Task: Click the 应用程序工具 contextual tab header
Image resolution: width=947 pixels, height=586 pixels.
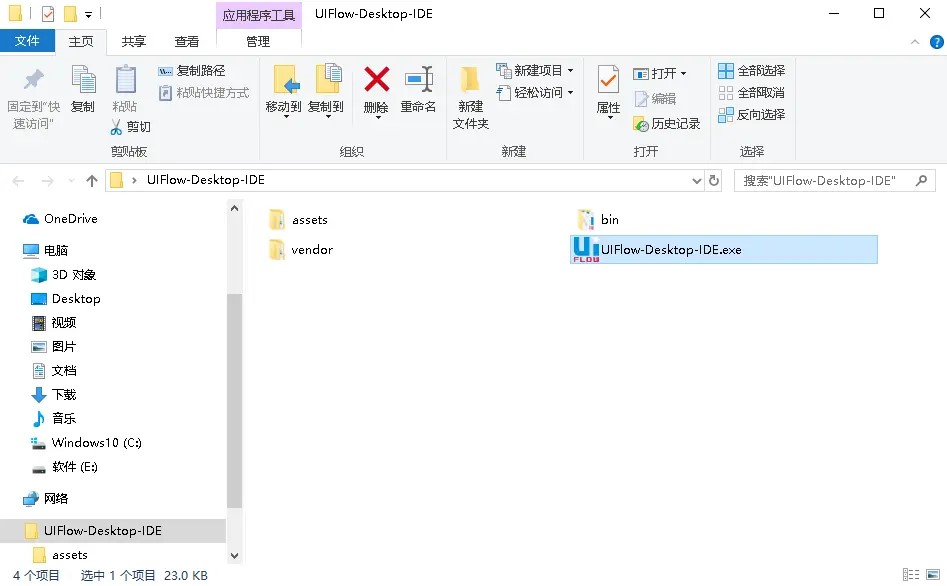Action: [x=258, y=15]
